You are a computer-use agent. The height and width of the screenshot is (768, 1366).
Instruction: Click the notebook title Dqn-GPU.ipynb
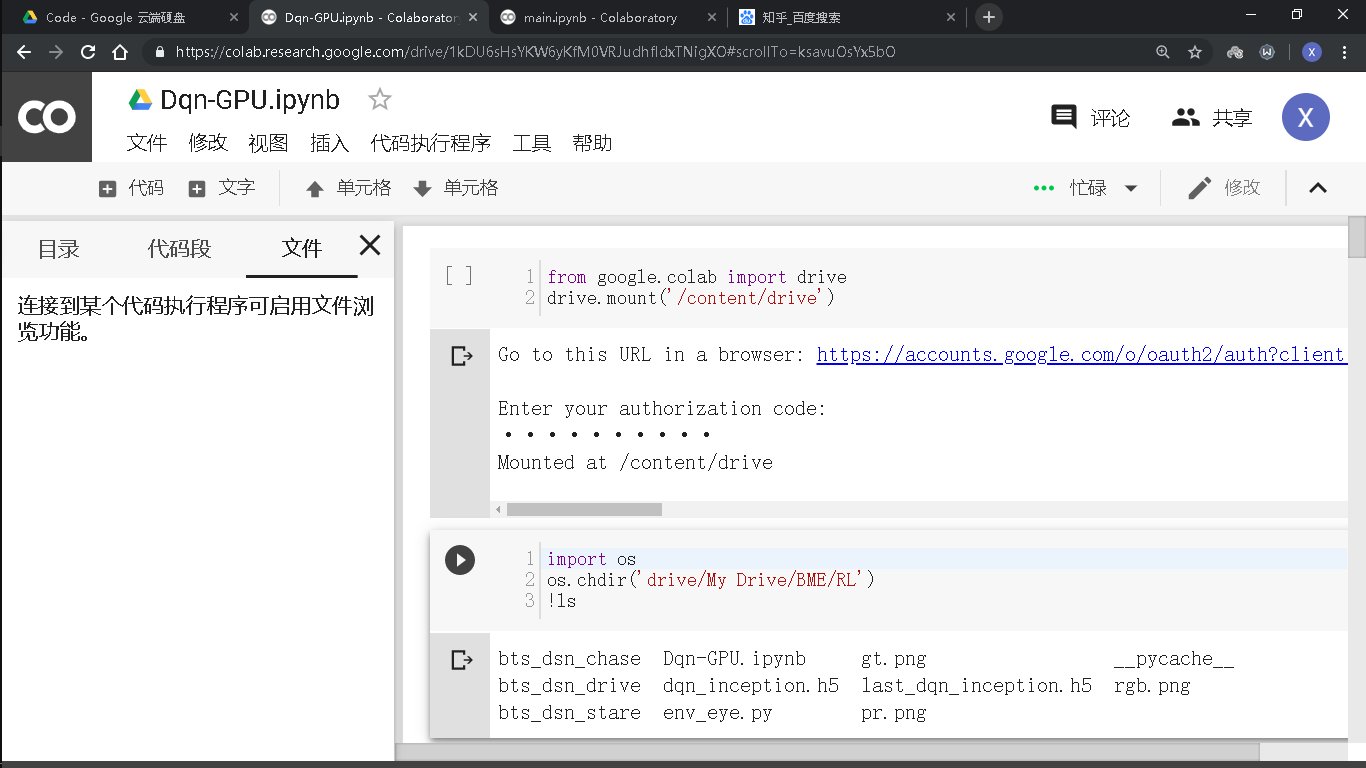click(250, 100)
